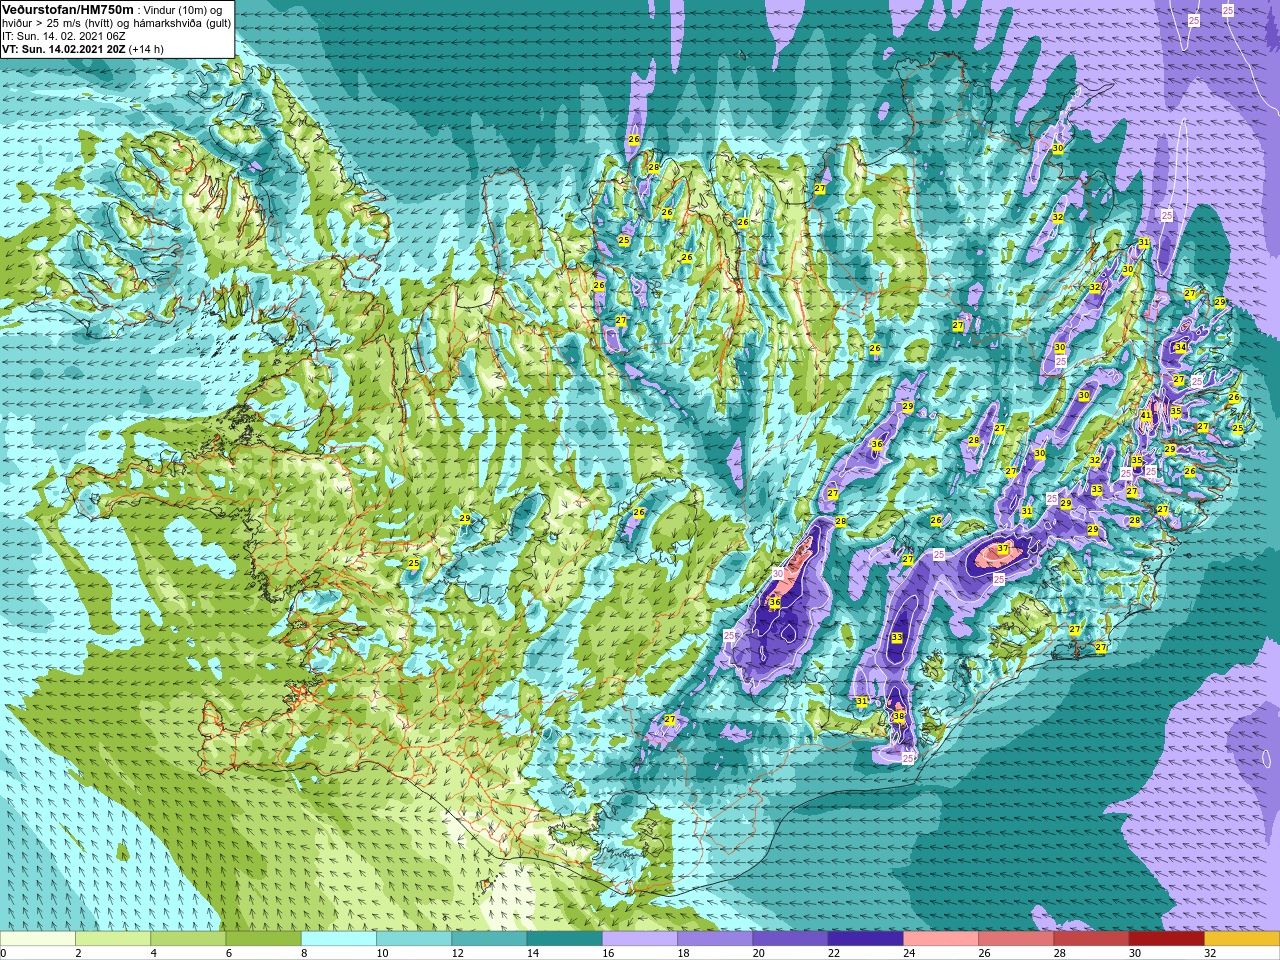Click the light green 2–4 m/s legend swatch
Screen dimensions: 1280x960
coord(113,939)
